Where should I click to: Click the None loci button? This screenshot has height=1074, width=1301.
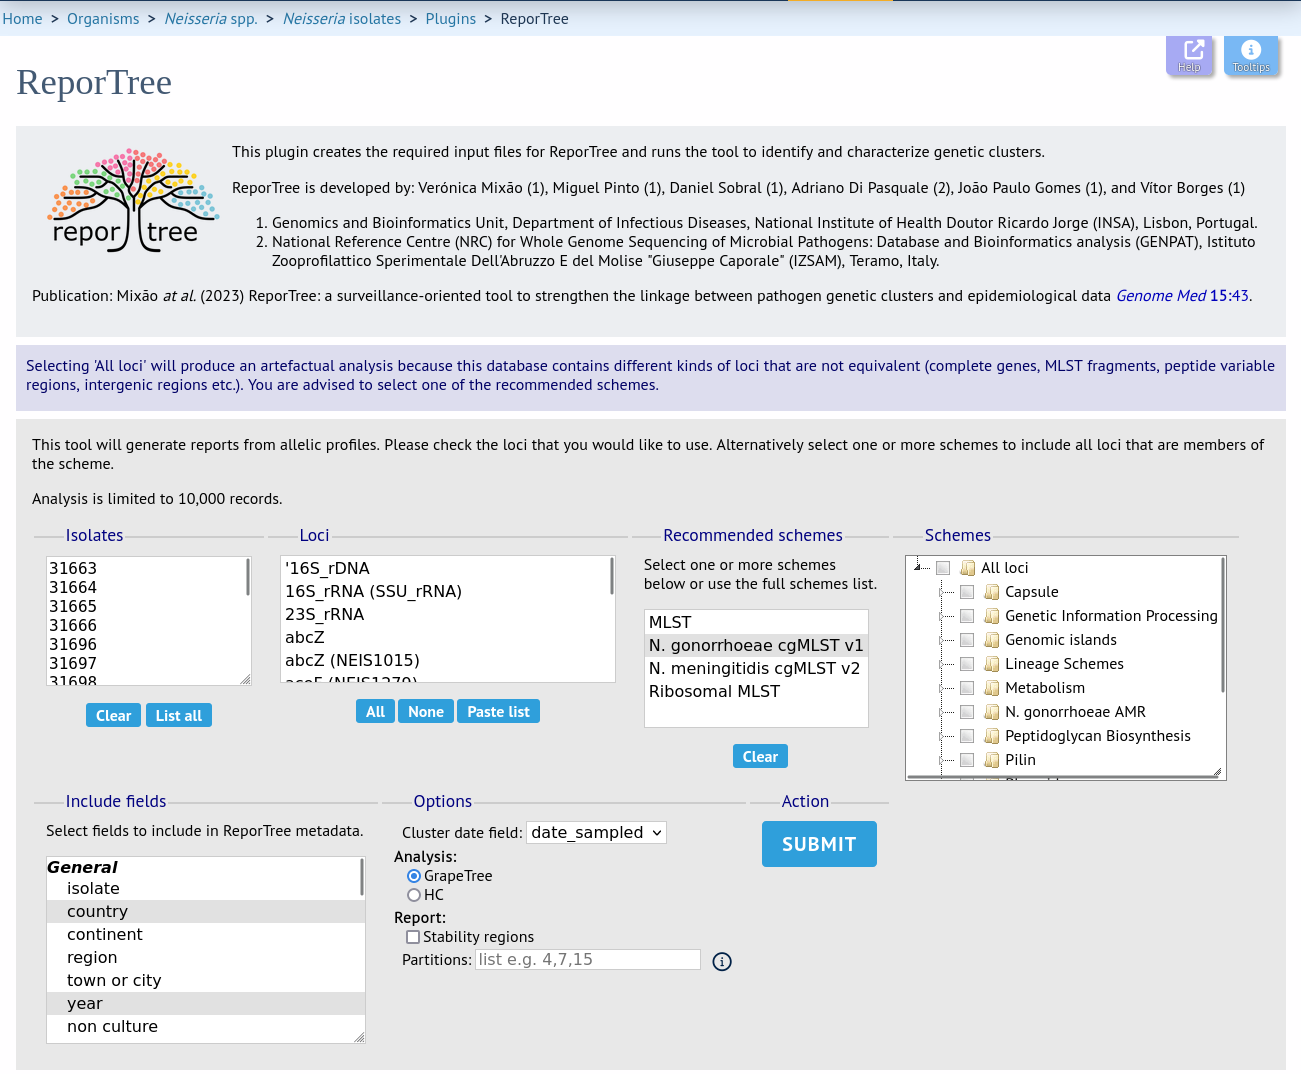coord(426,712)
